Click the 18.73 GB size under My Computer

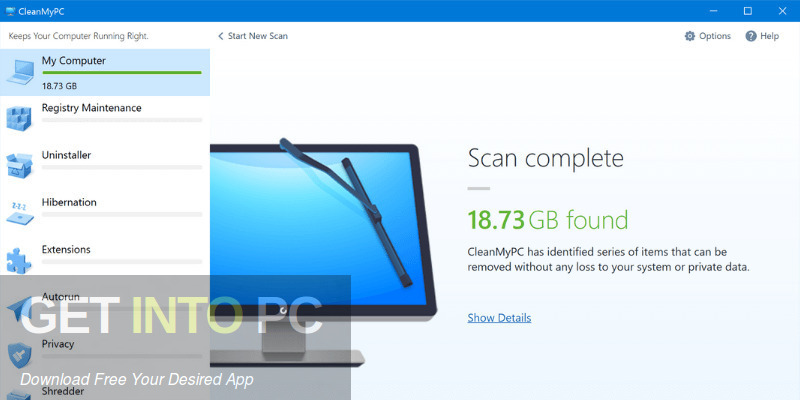point(59,86)
